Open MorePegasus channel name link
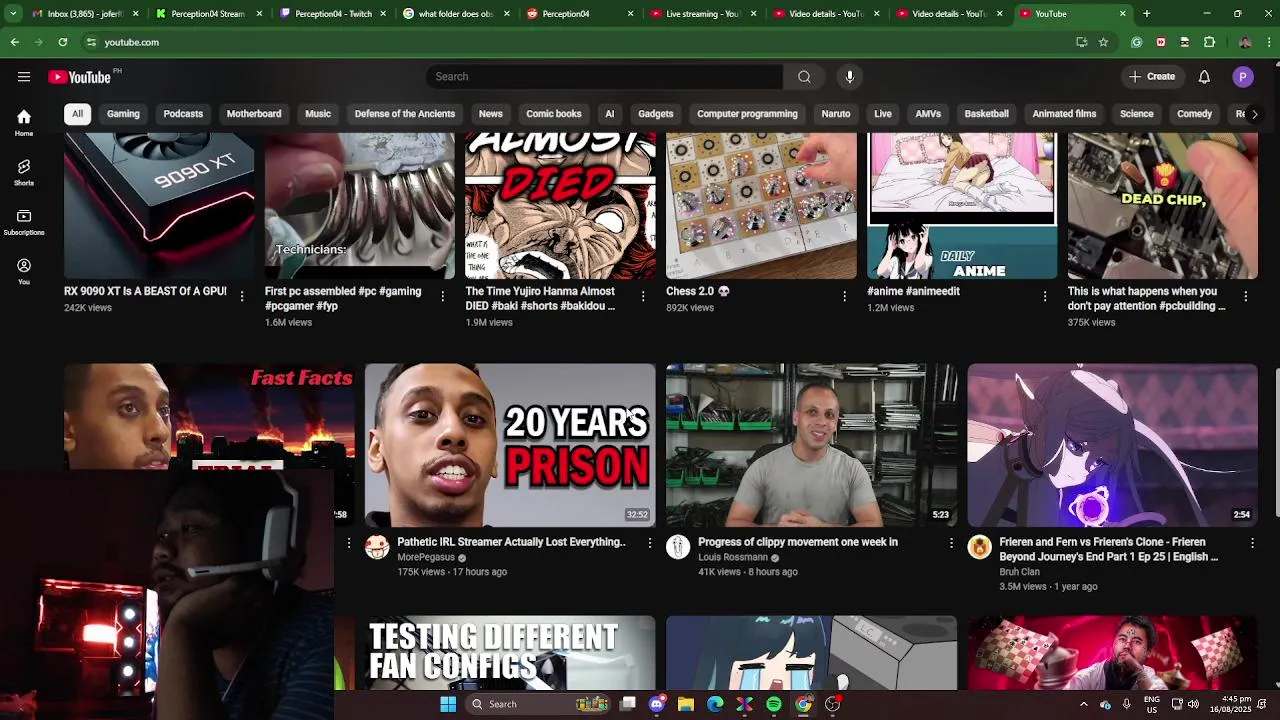Screen dimensions: 1280x720 click(426, 557)
